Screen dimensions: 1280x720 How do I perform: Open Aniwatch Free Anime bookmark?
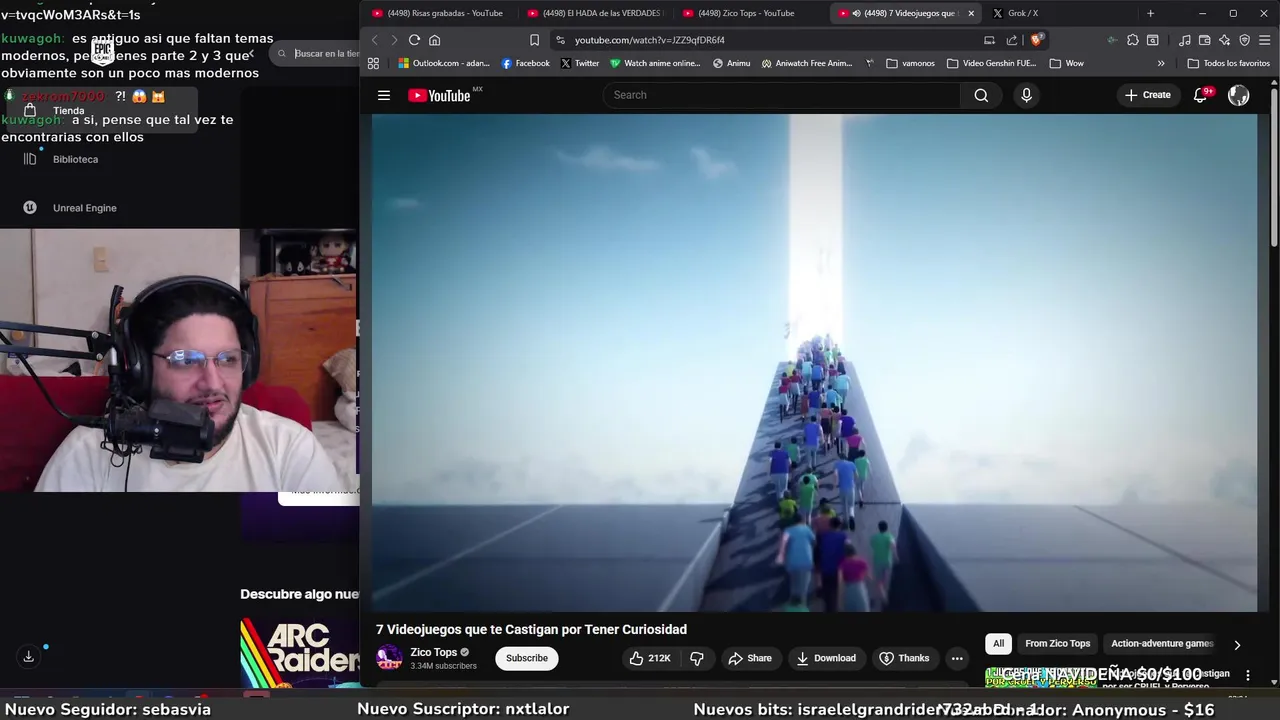click(x=807, y=63)
